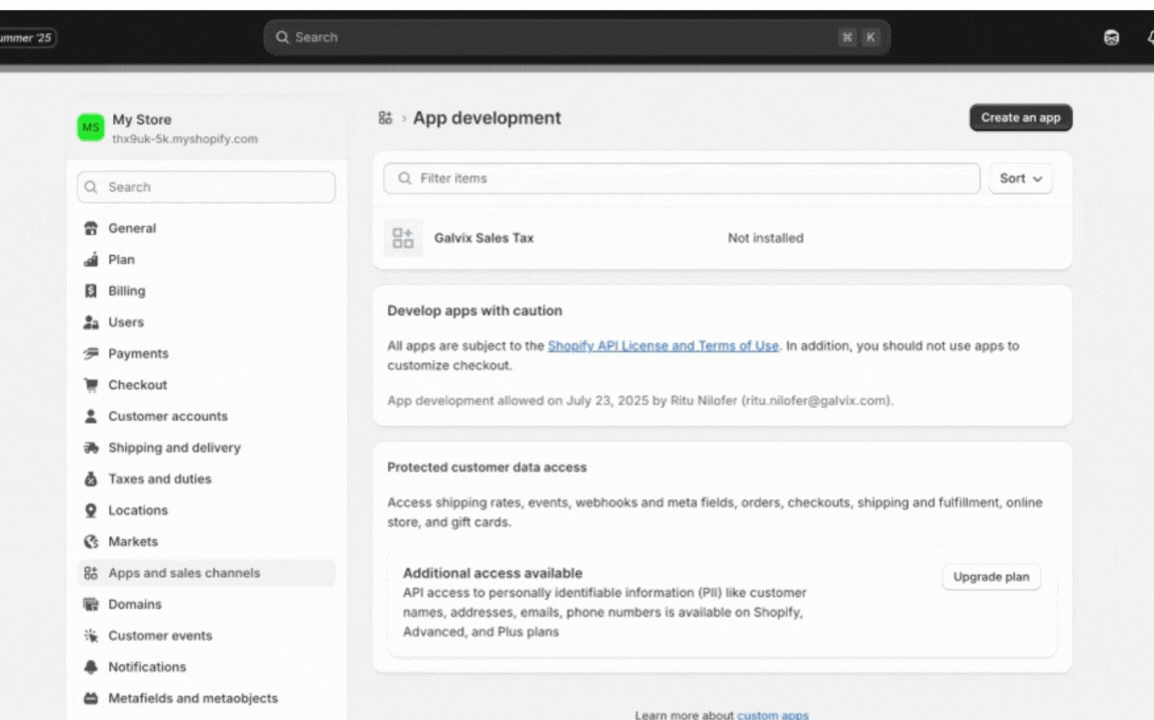This screenshot has width=1154, height=720.
Task: Click the Develop apps with caution heading
Action: pos(475,311)
